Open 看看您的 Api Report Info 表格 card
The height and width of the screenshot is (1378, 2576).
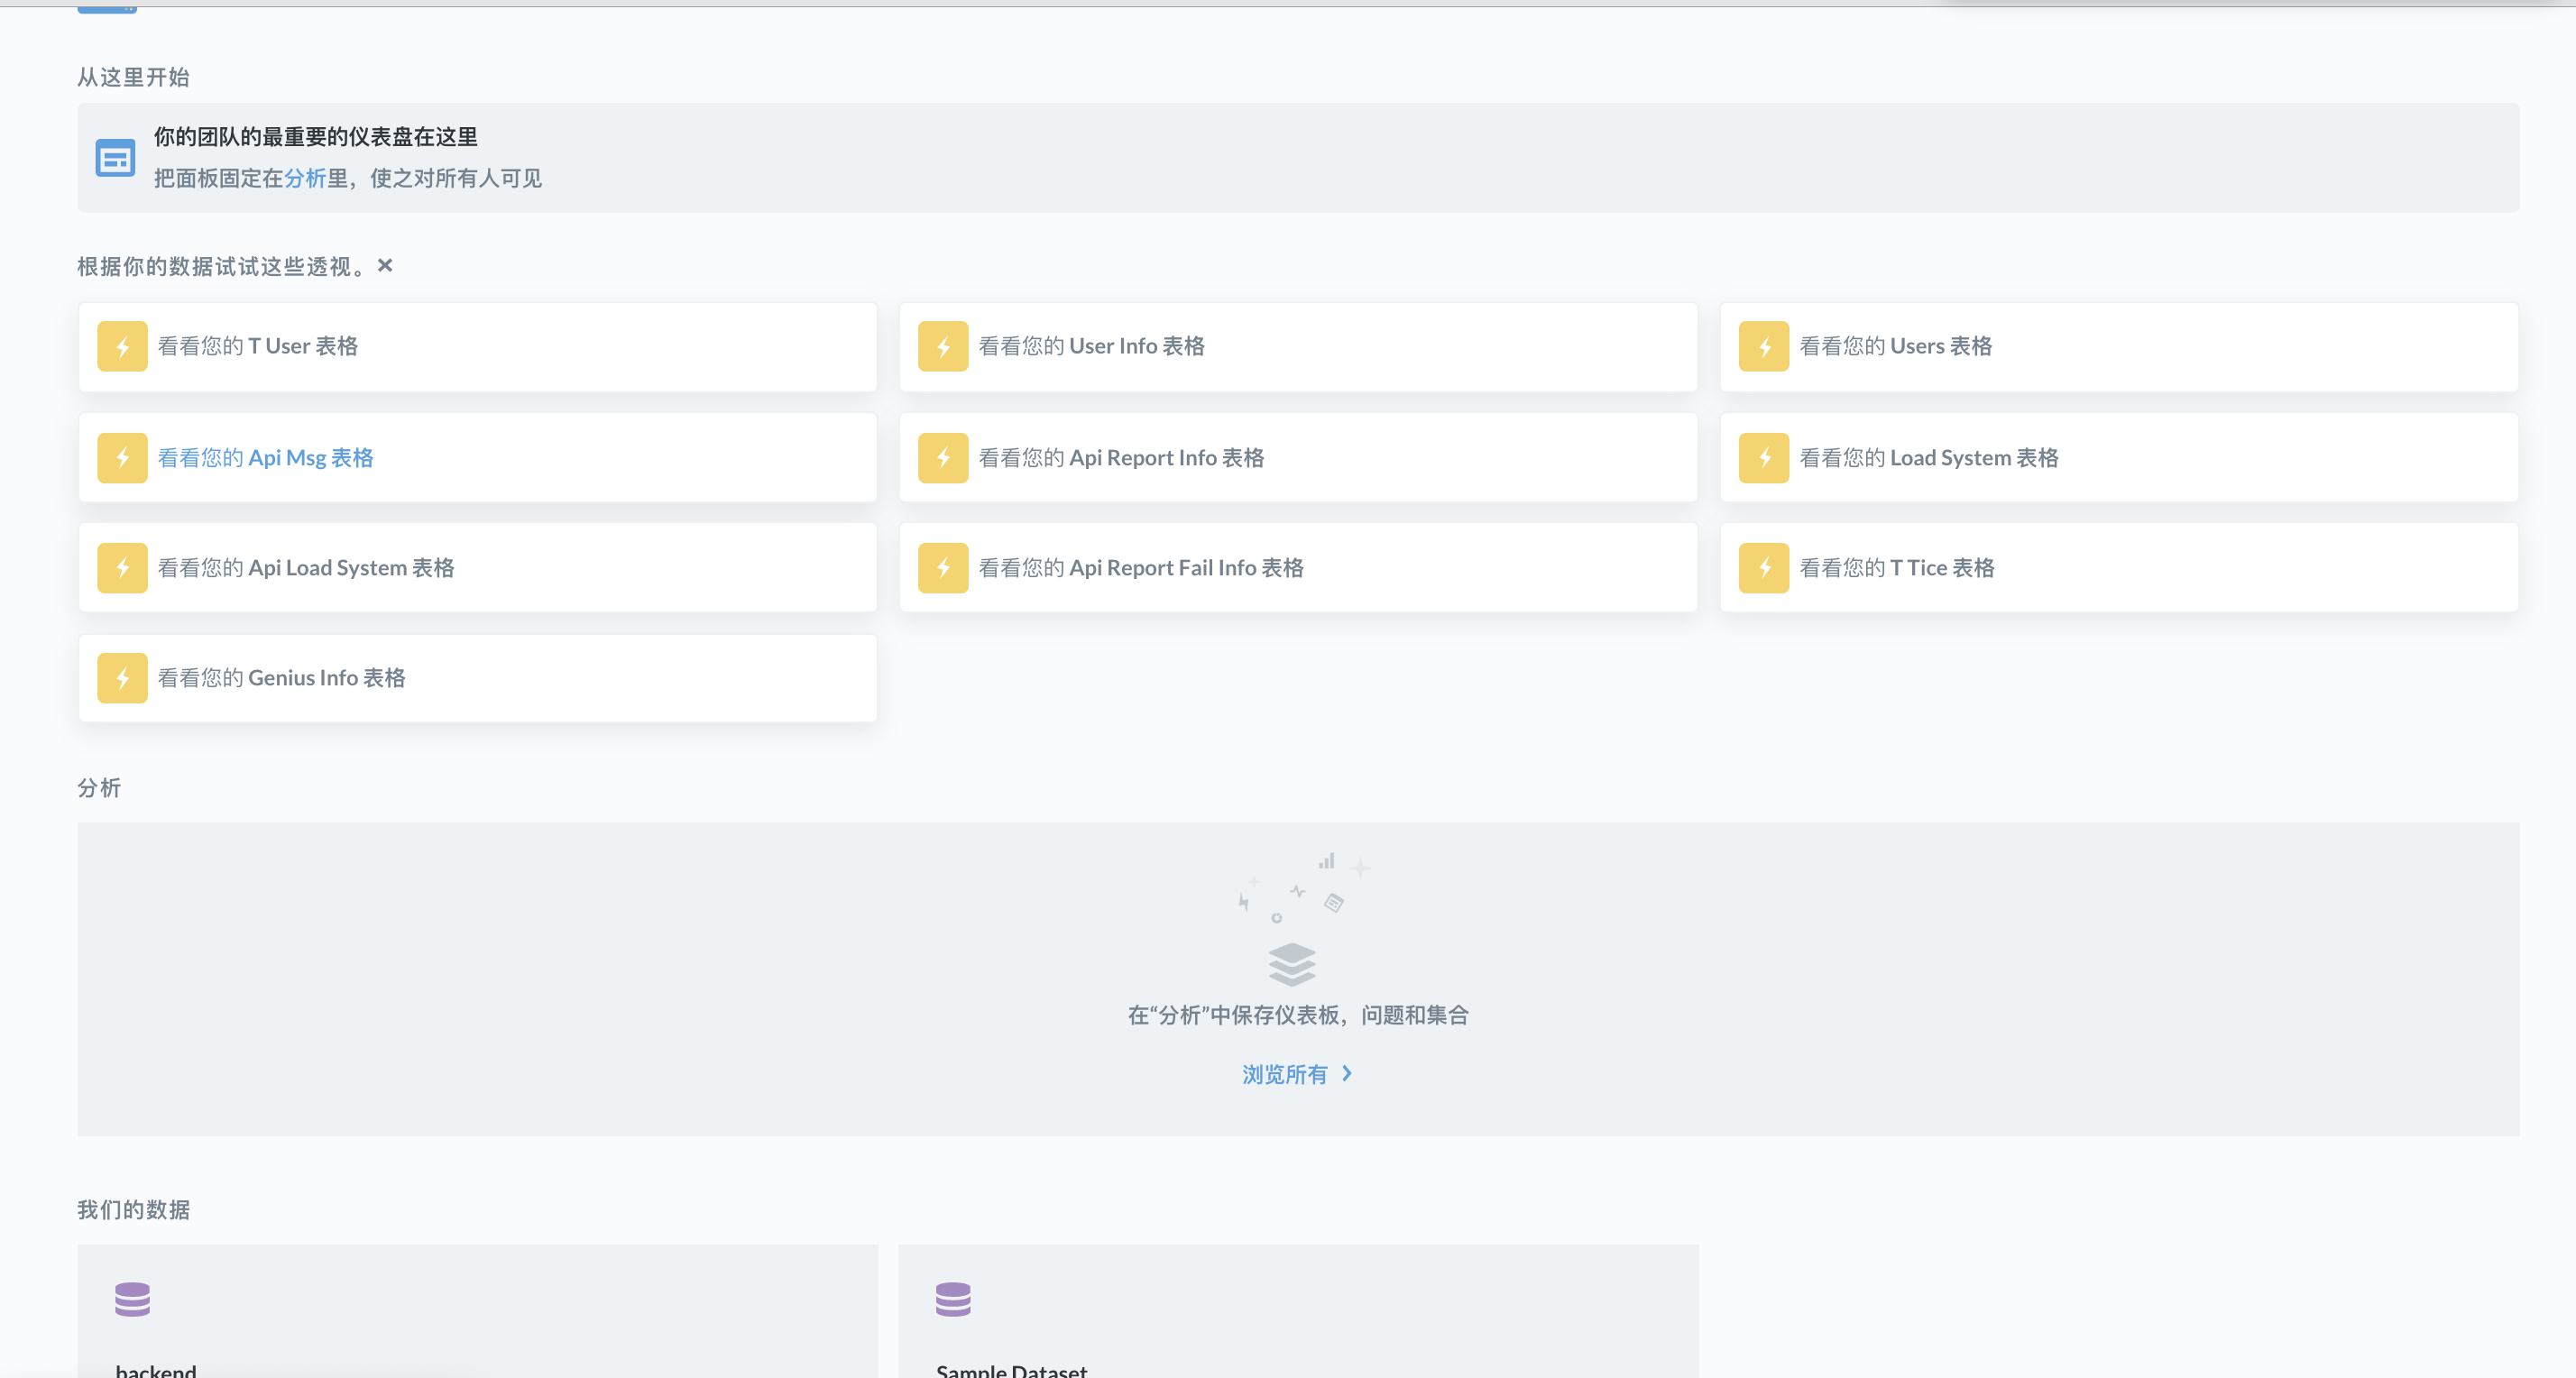point(1121,458)
